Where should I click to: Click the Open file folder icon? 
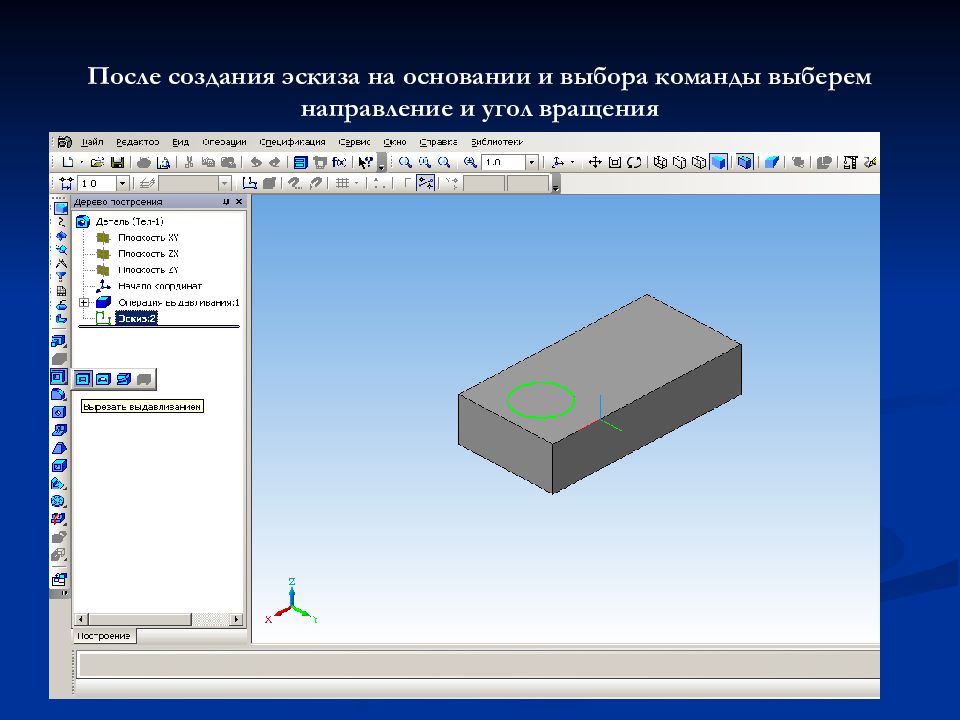point(97,162)
